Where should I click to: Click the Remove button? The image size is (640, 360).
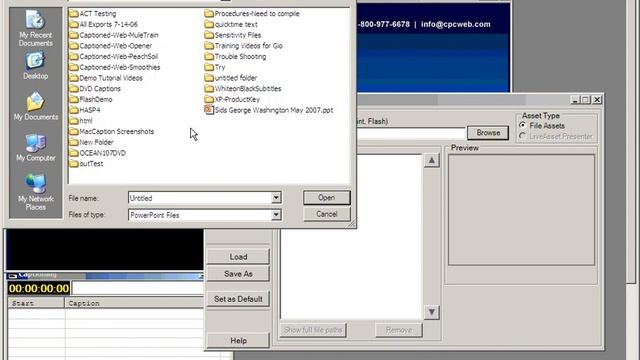point(399,330)
